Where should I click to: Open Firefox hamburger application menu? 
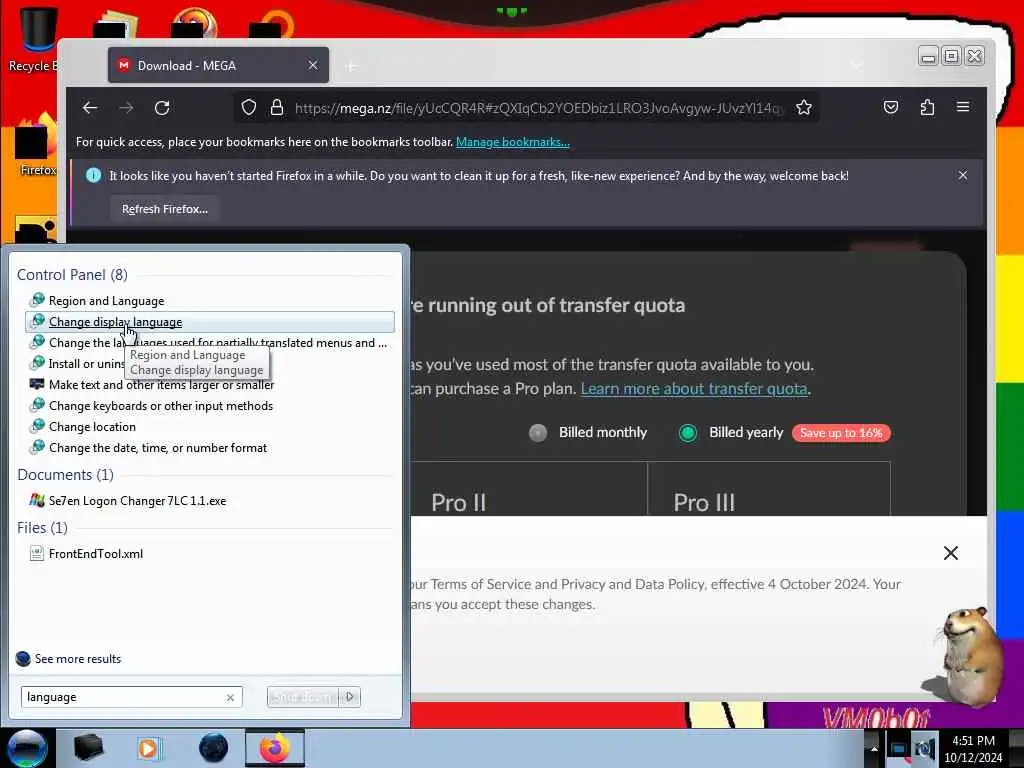(x=963, y=108)
